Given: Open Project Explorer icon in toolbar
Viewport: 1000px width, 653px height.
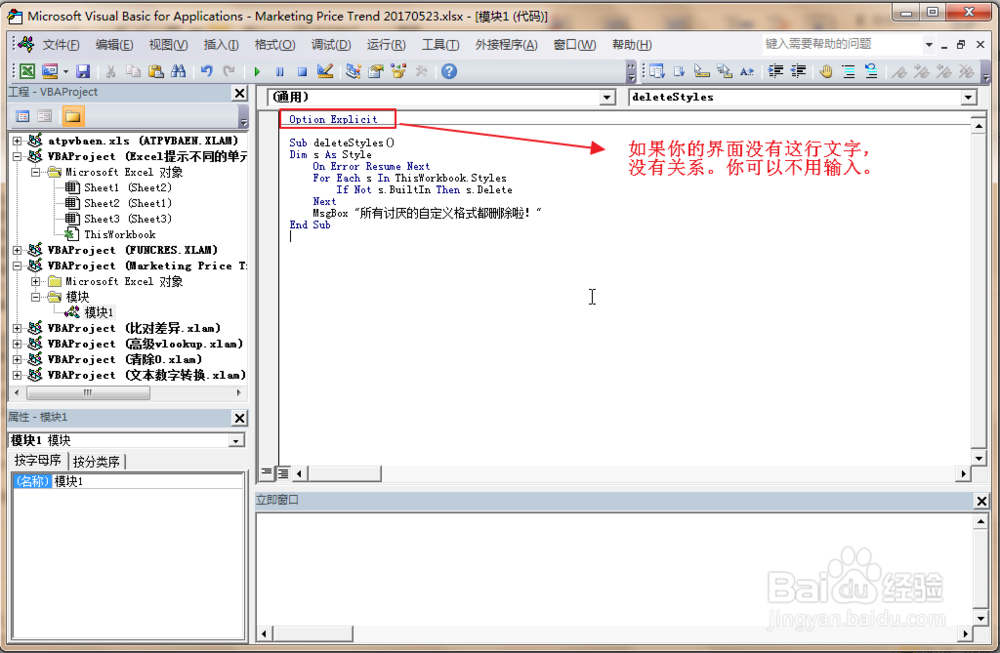Looking at the screenshot, I should [x=353, y=71].
